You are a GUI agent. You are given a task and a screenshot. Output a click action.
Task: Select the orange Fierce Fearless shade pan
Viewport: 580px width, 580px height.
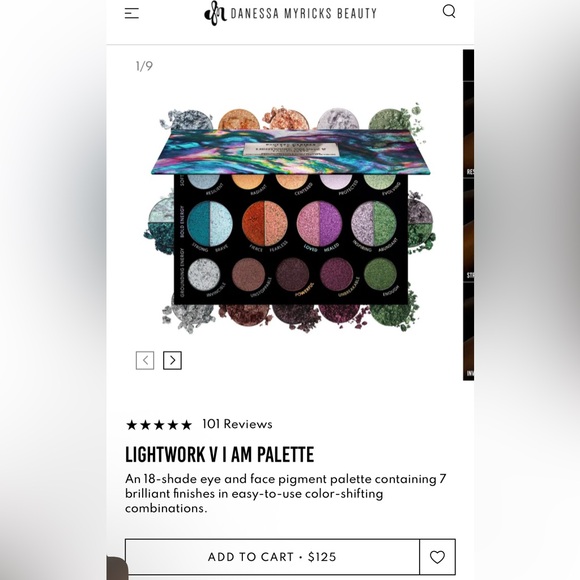pos(264,224)
